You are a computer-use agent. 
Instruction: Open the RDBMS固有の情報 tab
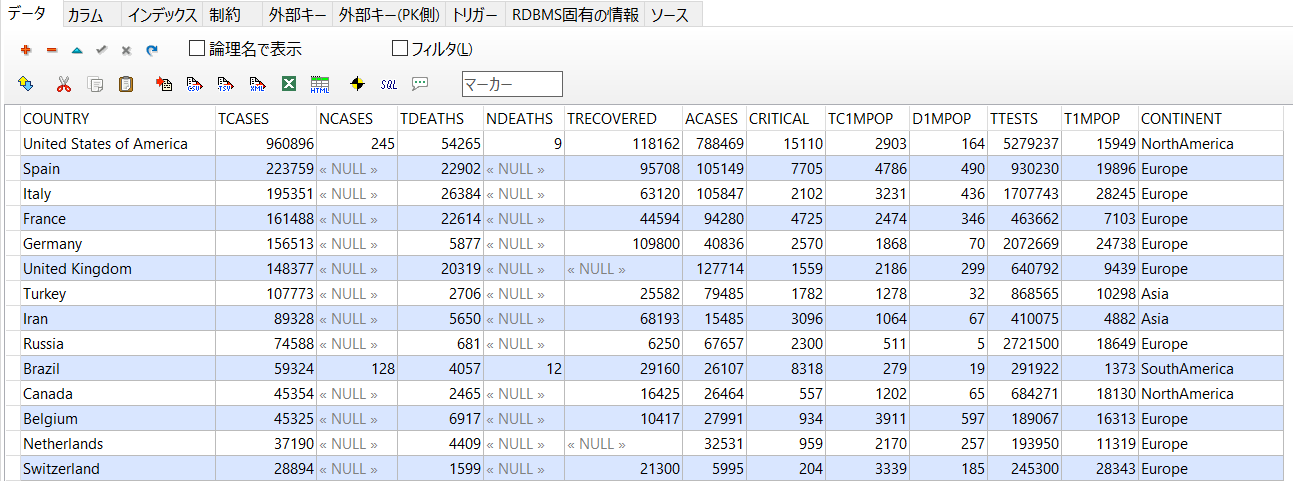pyautogui.click(x=575, y=15)
